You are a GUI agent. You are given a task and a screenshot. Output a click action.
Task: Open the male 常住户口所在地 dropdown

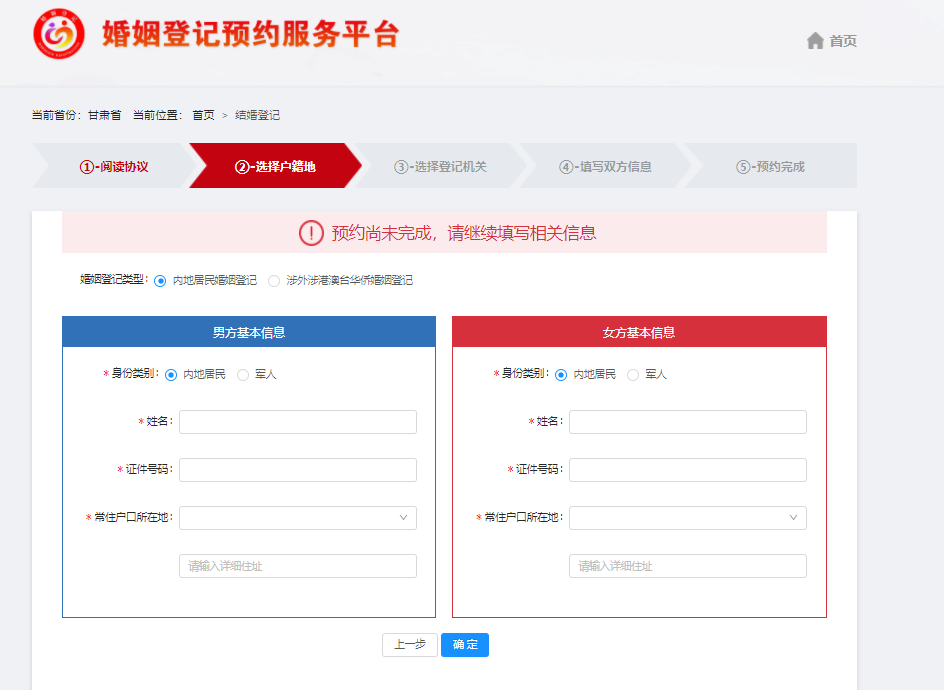[x=297, y=518]
